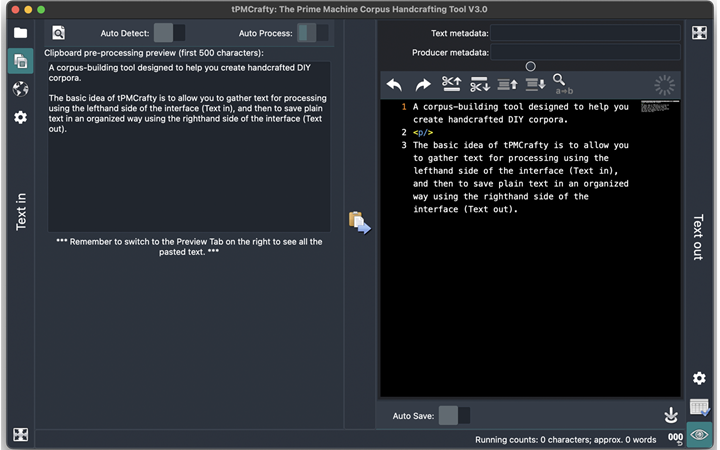Click the spinner progress indicator in editor toolbar
This screenshot has height=450, width=720.
pos(664,85)
